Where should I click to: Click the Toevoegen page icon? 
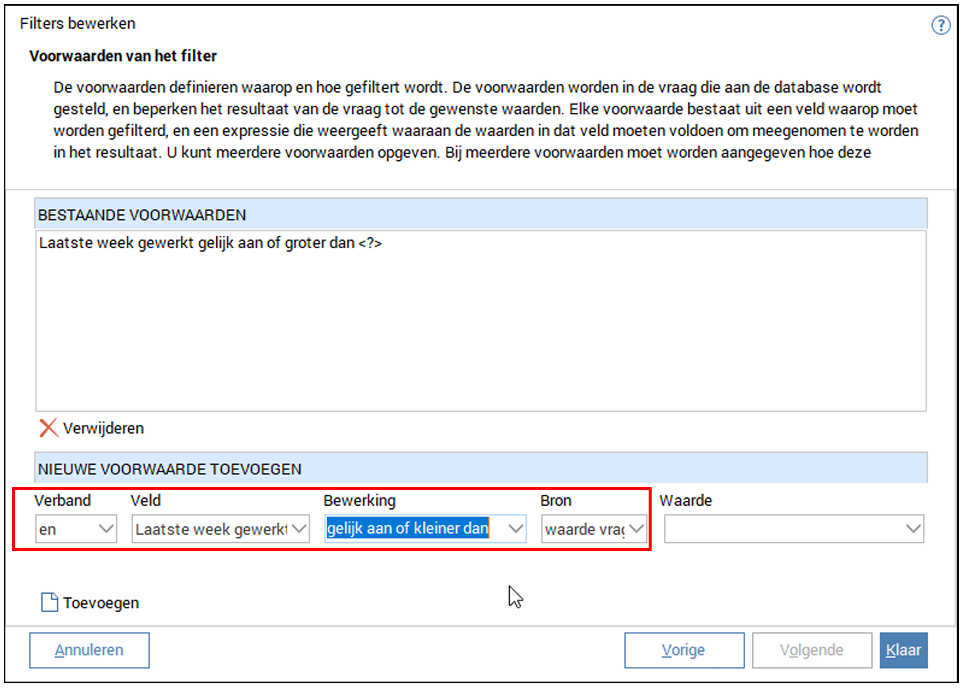click(49, 603)
